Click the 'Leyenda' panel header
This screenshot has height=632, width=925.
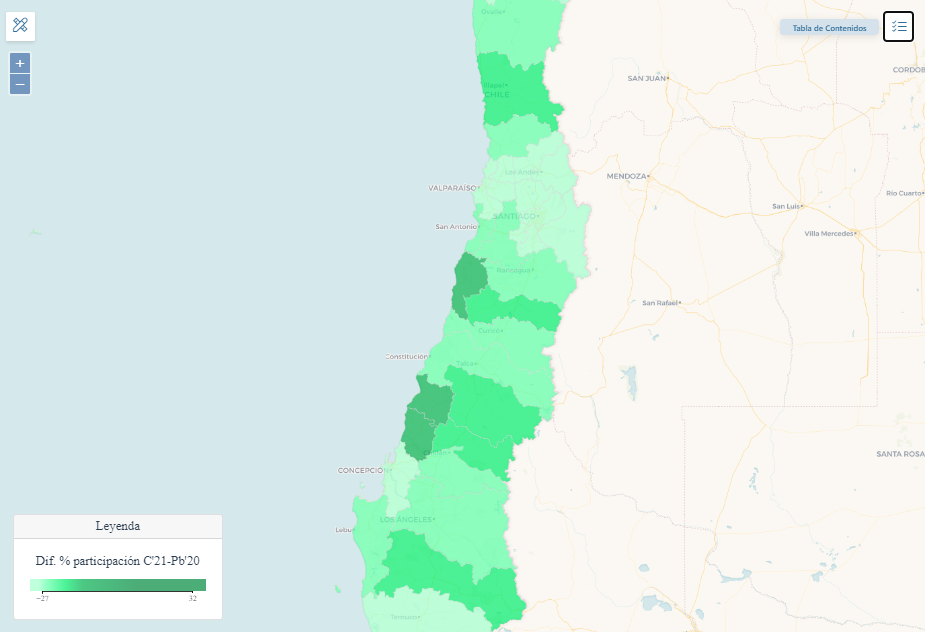(x=118, y=526)
